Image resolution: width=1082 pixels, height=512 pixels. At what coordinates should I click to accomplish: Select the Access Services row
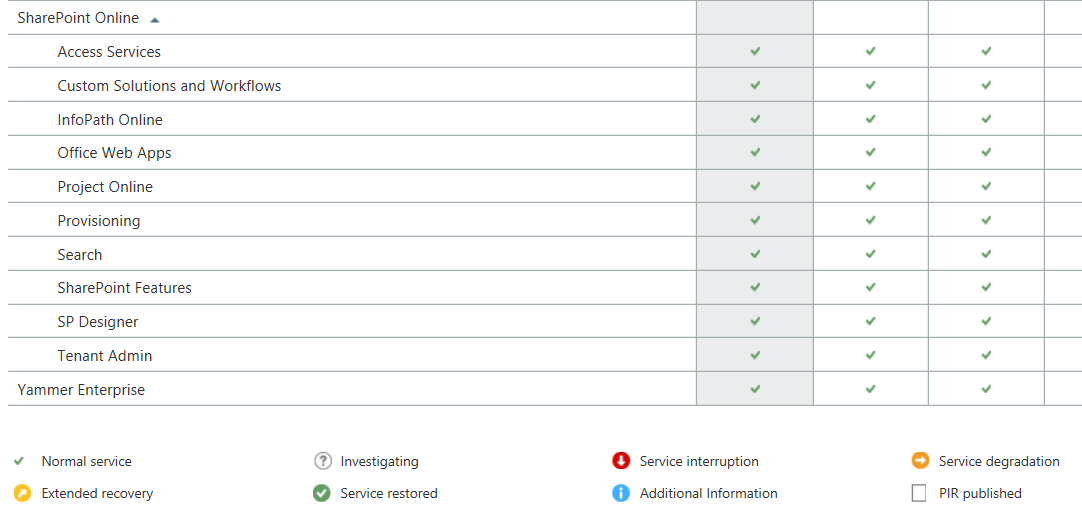click(109, 52)
